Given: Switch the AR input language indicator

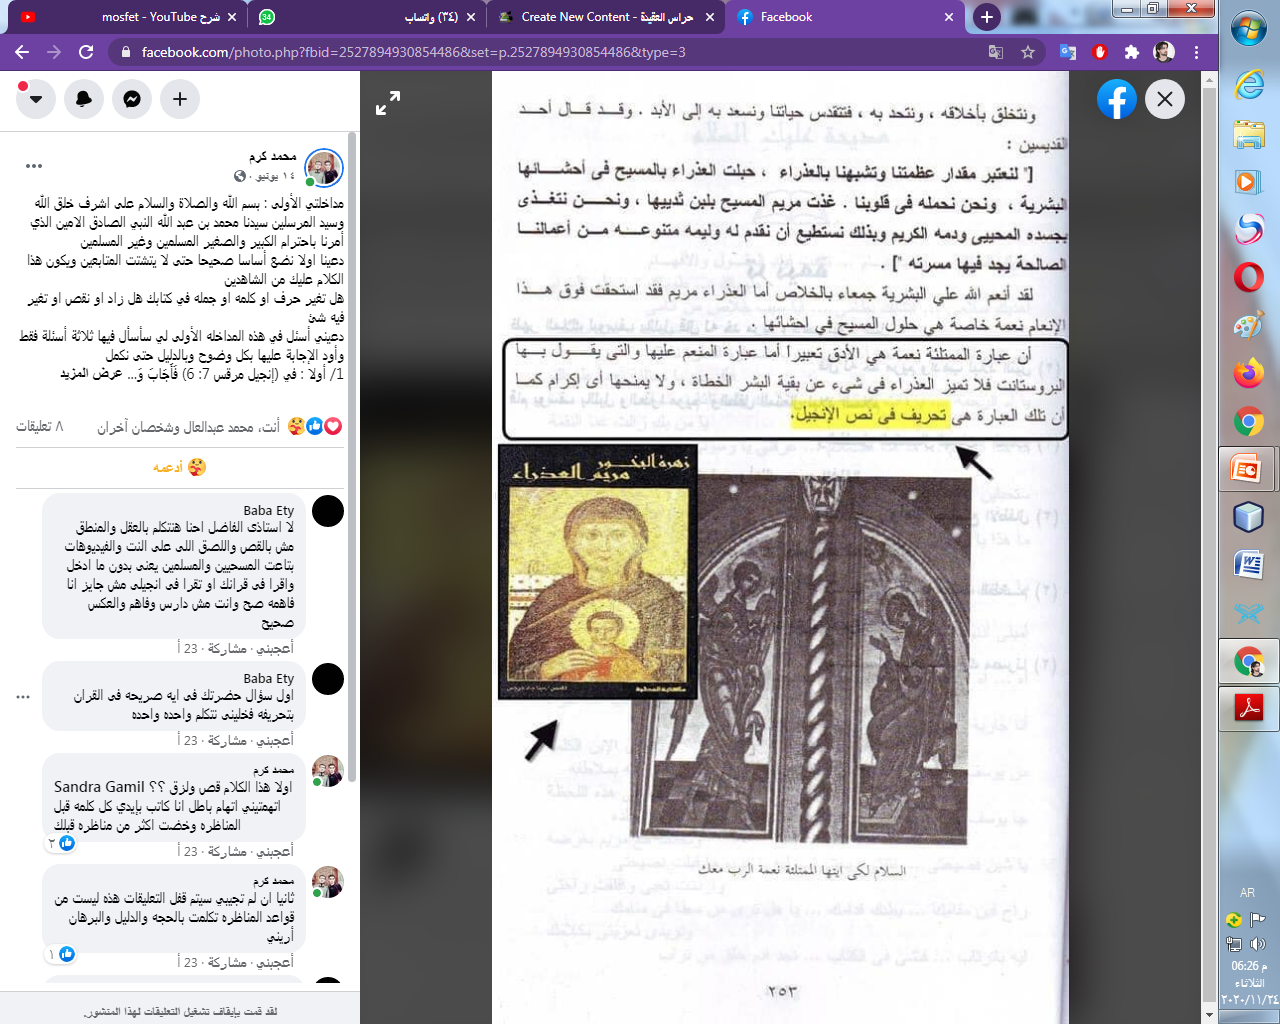Looking at the screenshot, I should coord(1247,893).
